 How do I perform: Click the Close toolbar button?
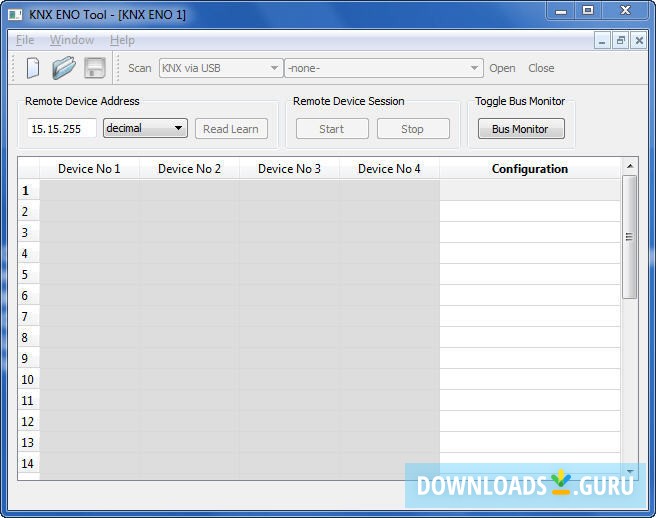pos(541,68)
